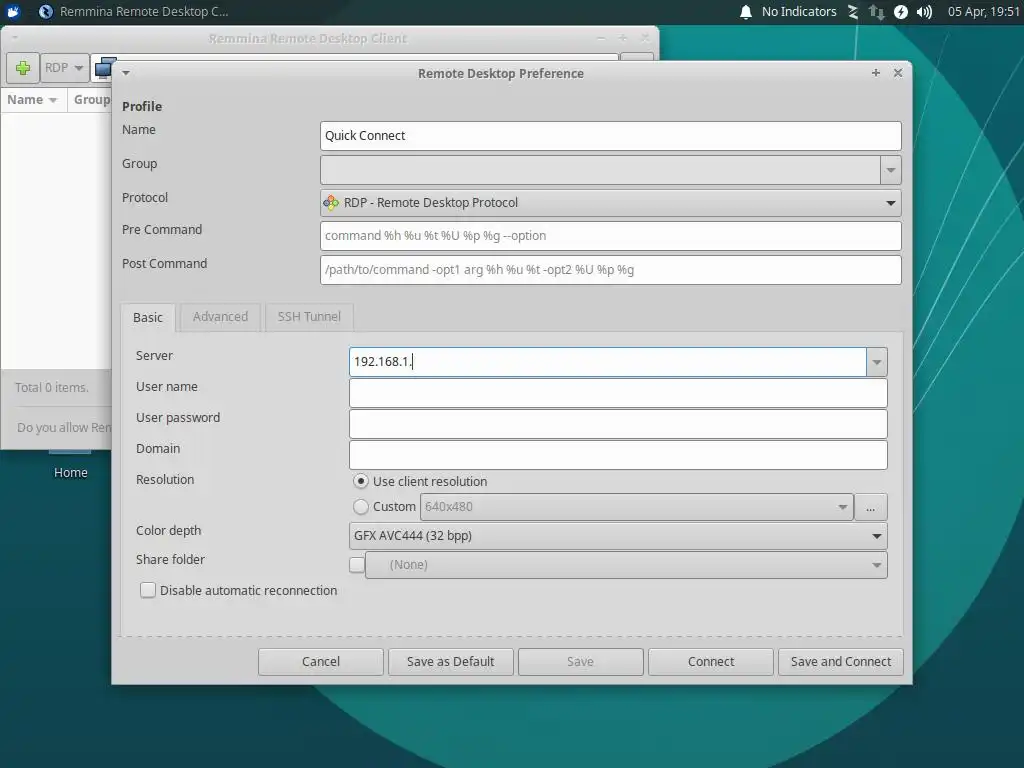The height and width of the screenshot is (768, 1024).
Task: Click the volume speaker icon
Action: click(x=924, y=12)
